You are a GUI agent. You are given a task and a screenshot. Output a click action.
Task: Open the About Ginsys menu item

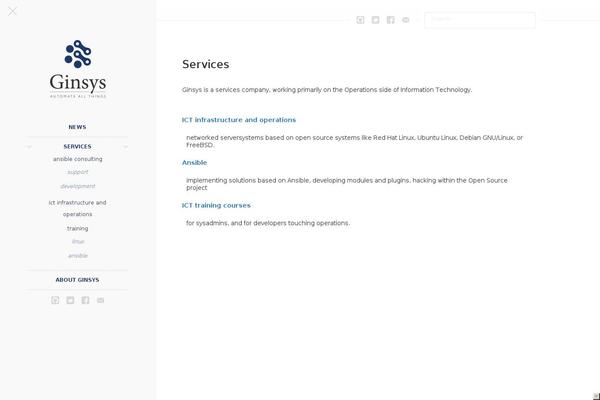(x=77, y=280)
